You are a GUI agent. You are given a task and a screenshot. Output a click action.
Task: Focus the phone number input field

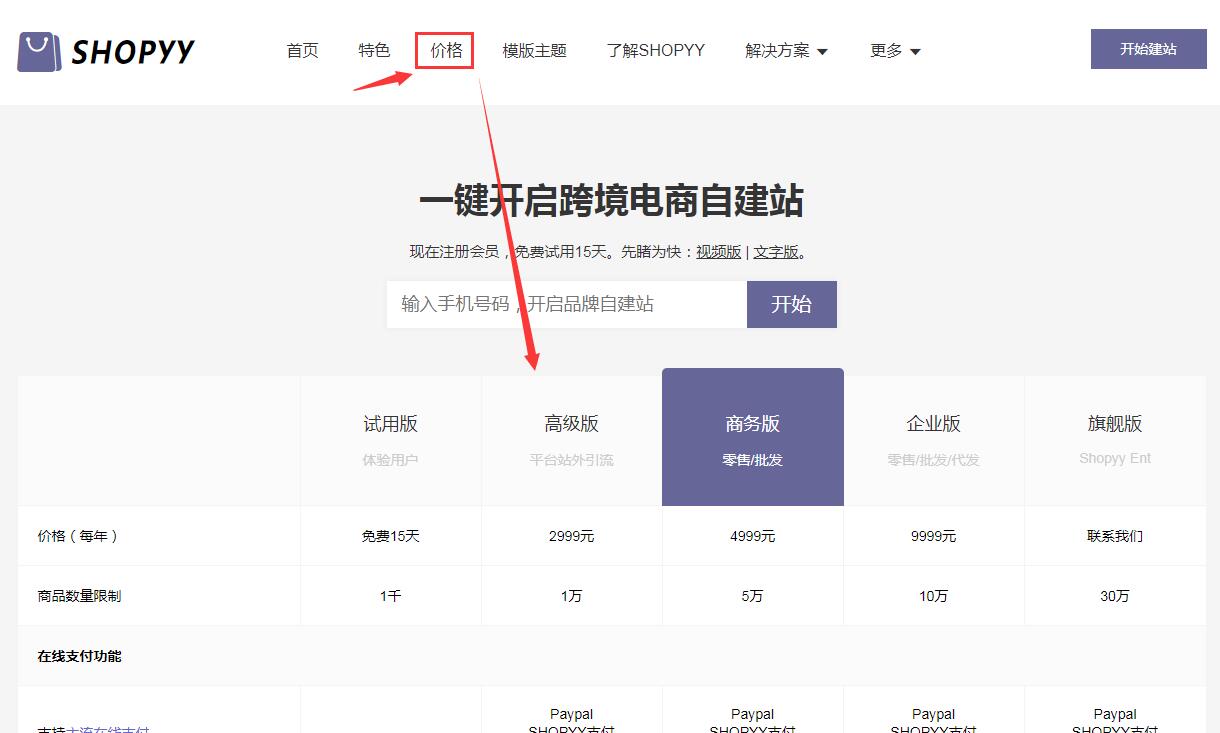pos(567,304)
